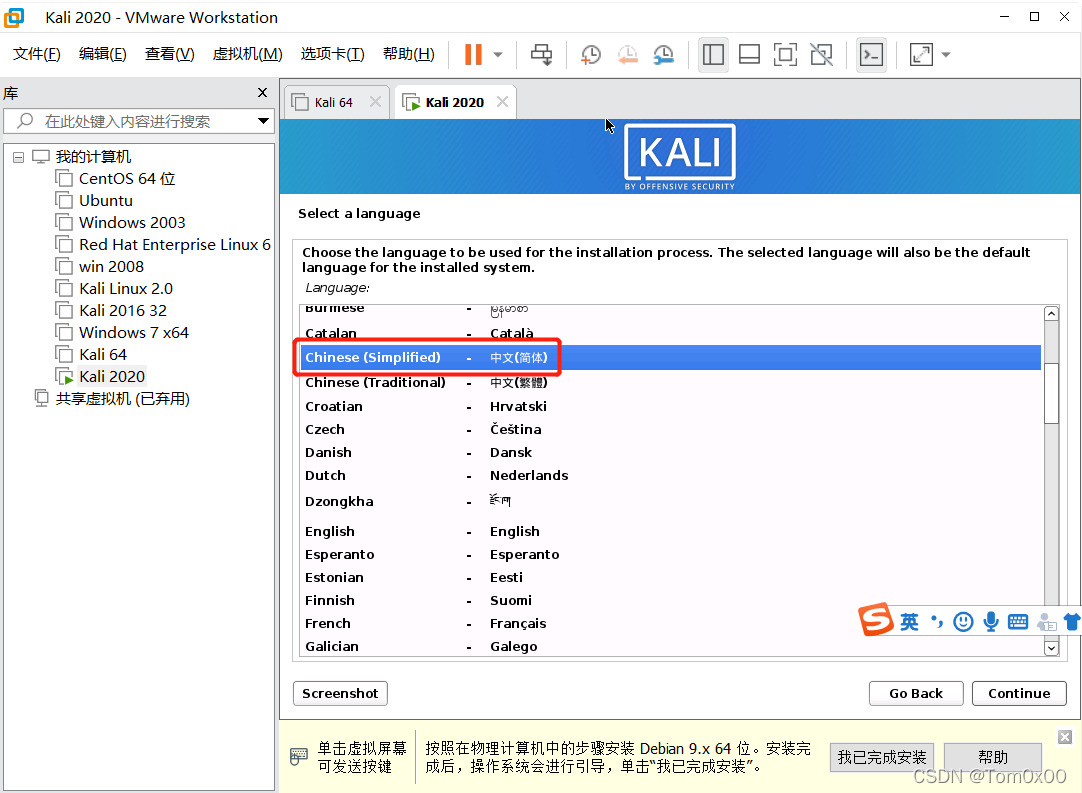Viewport: 1082px width, 793px height.
Task: Click the stretch guest display icon
Action: 921,55
